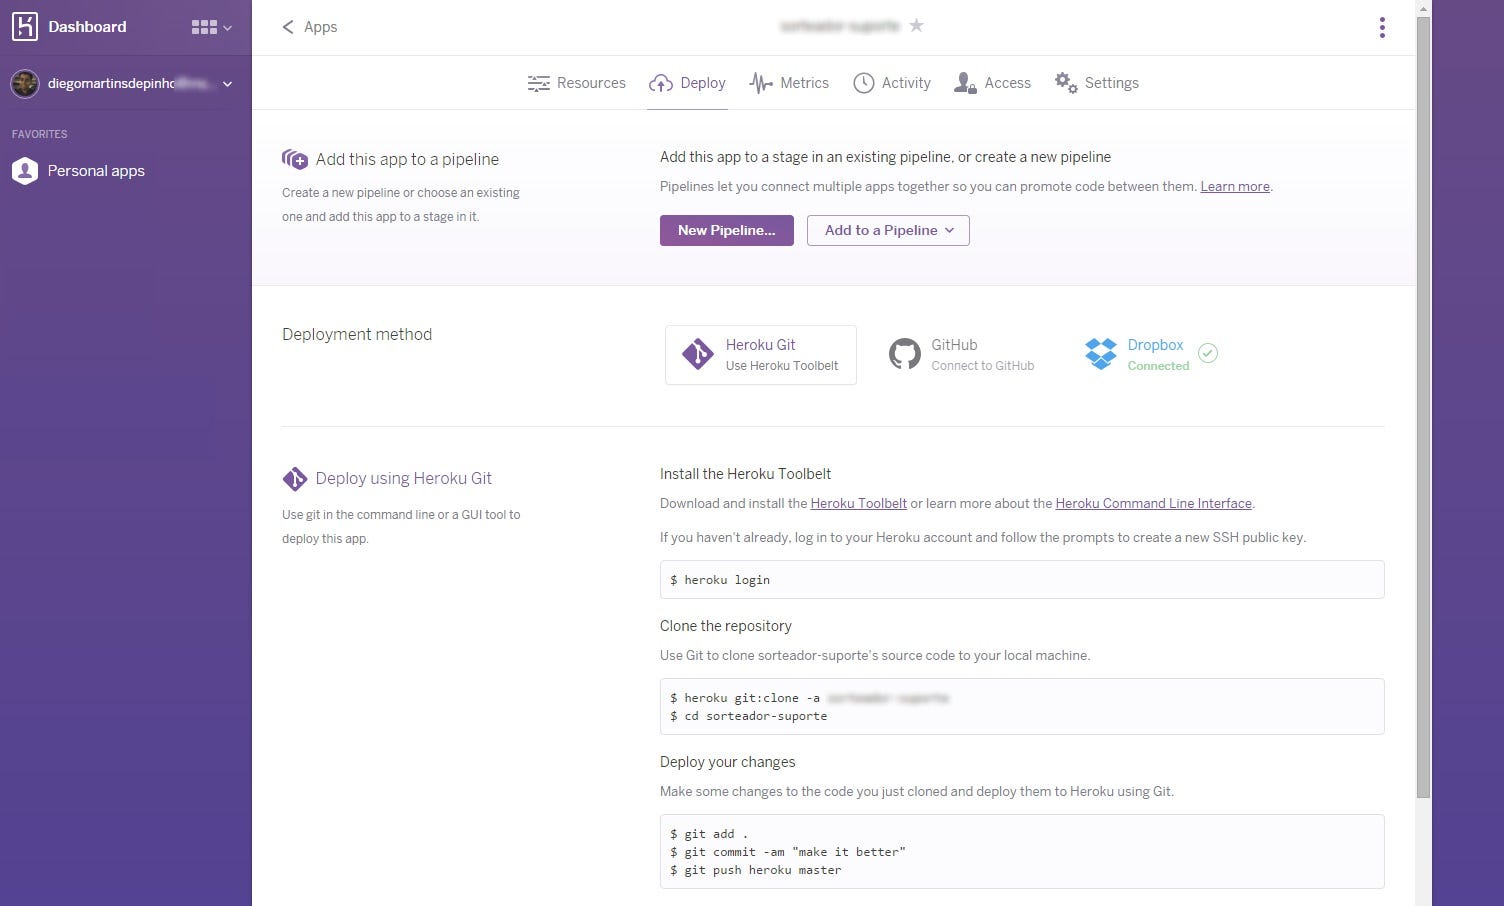Click the 'Clone the repository' heading

click(x=725, y=626)
